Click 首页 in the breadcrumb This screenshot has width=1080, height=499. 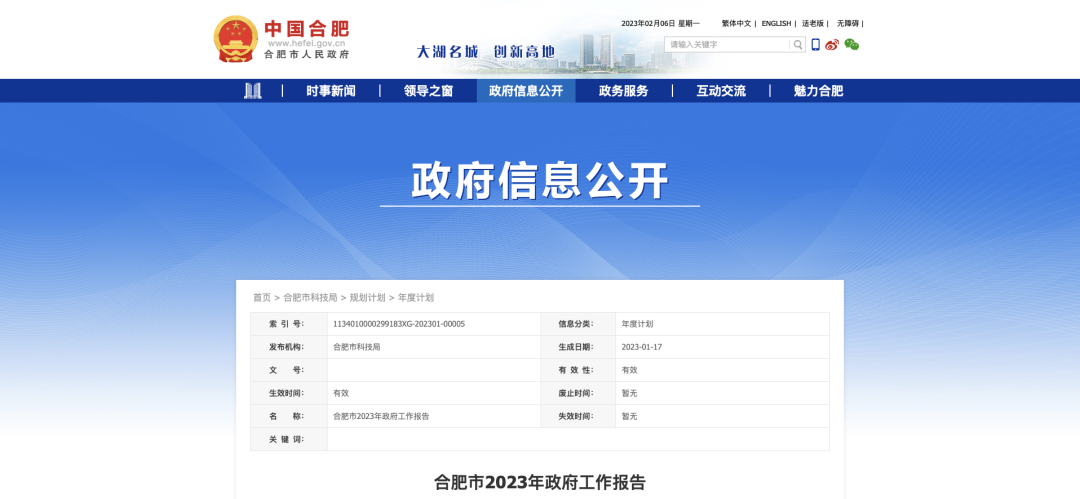tap(262, 298)
